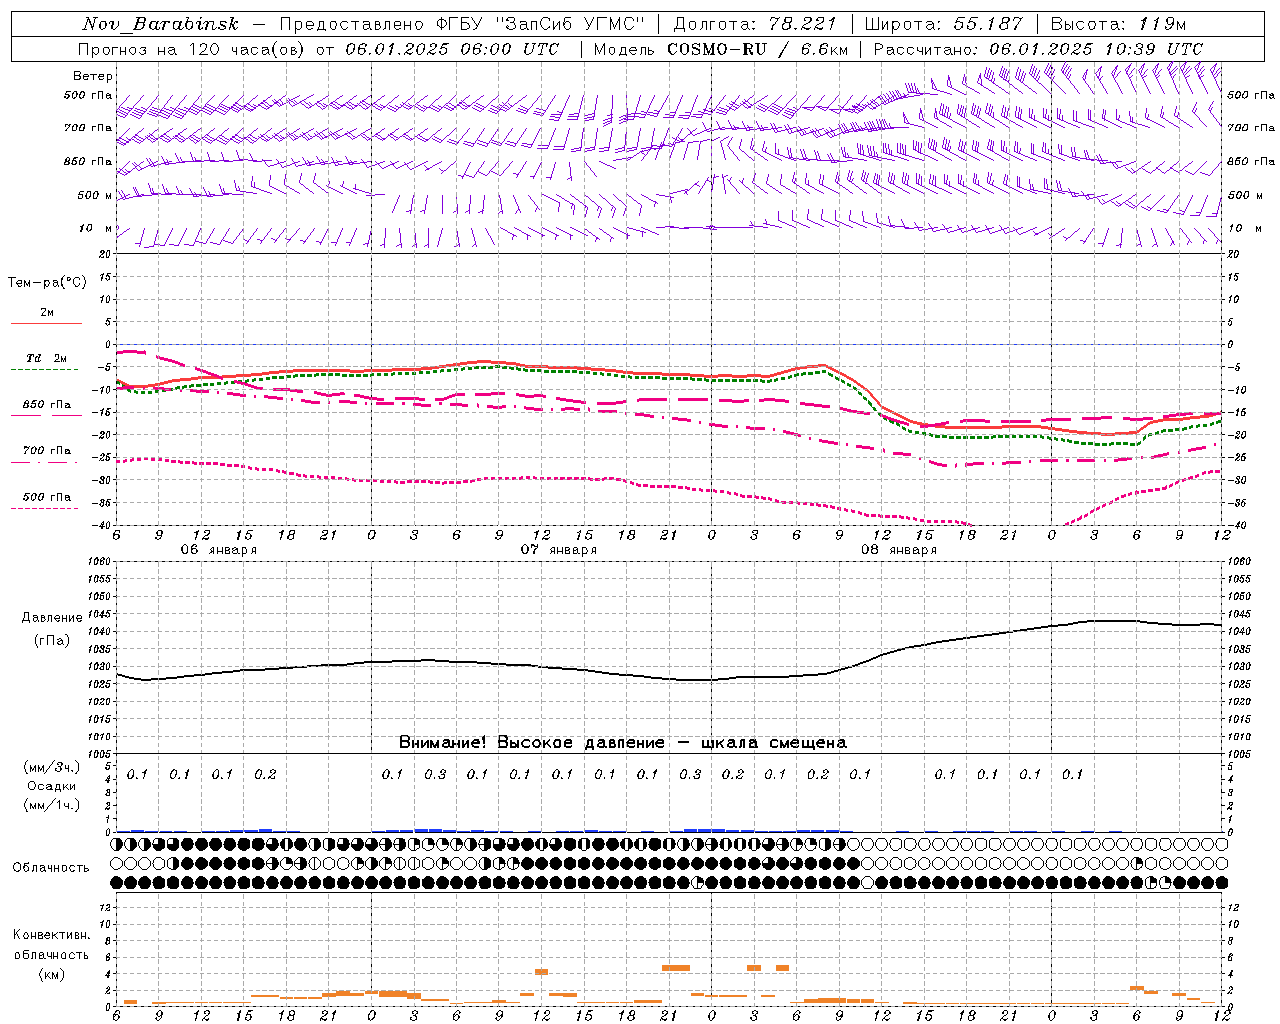This screenshot has width=1280, height=1024.
Task: Click the '1060' pressure axis tick on left
Action: [x=100, y=562]
